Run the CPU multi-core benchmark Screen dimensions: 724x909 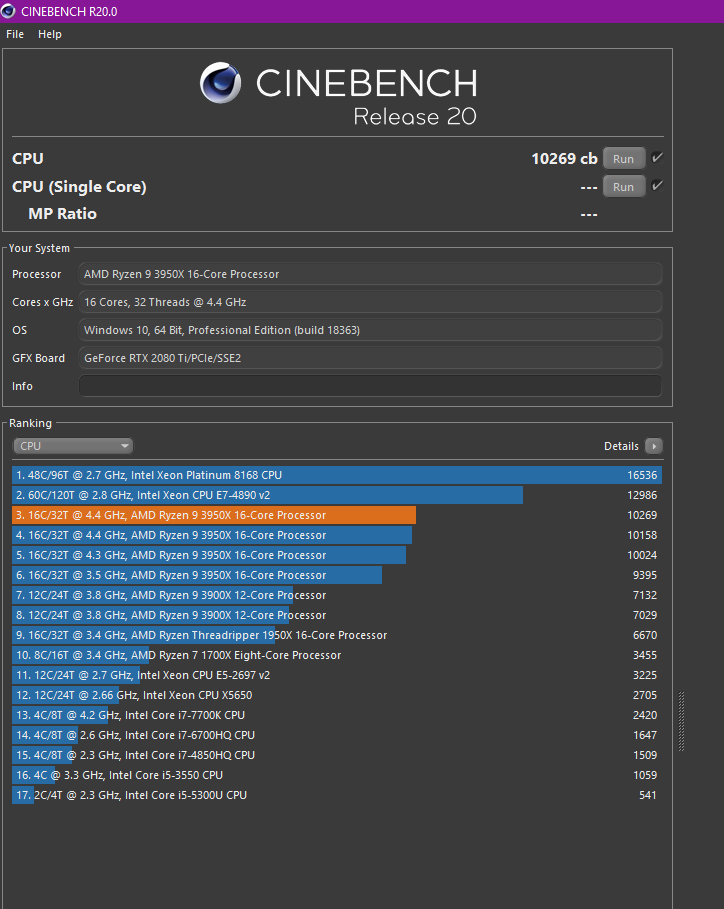pos(624,159)
